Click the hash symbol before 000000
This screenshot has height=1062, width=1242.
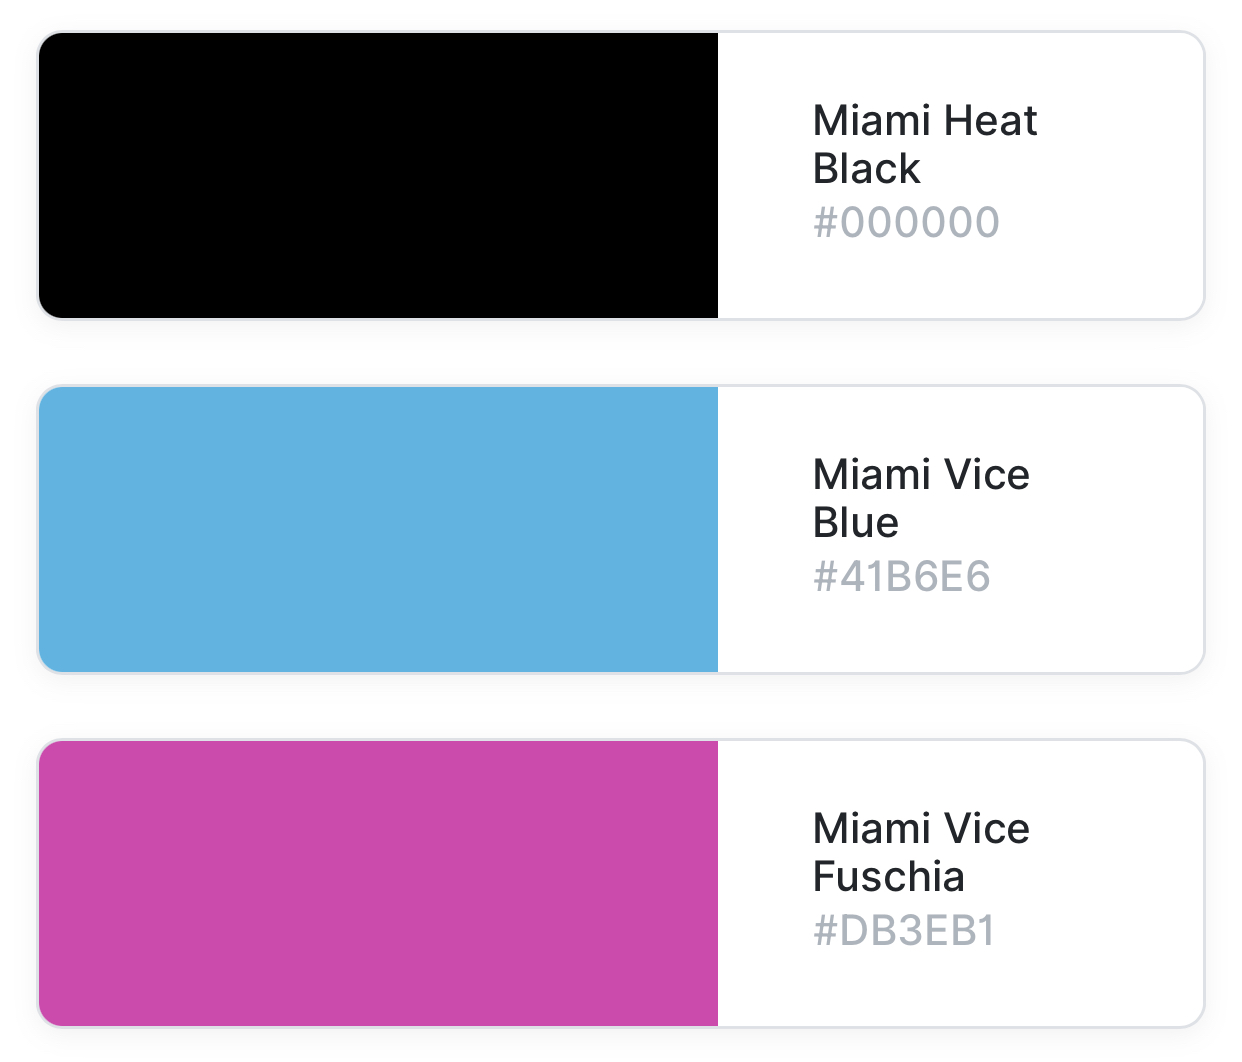click(x=825, y=223)
